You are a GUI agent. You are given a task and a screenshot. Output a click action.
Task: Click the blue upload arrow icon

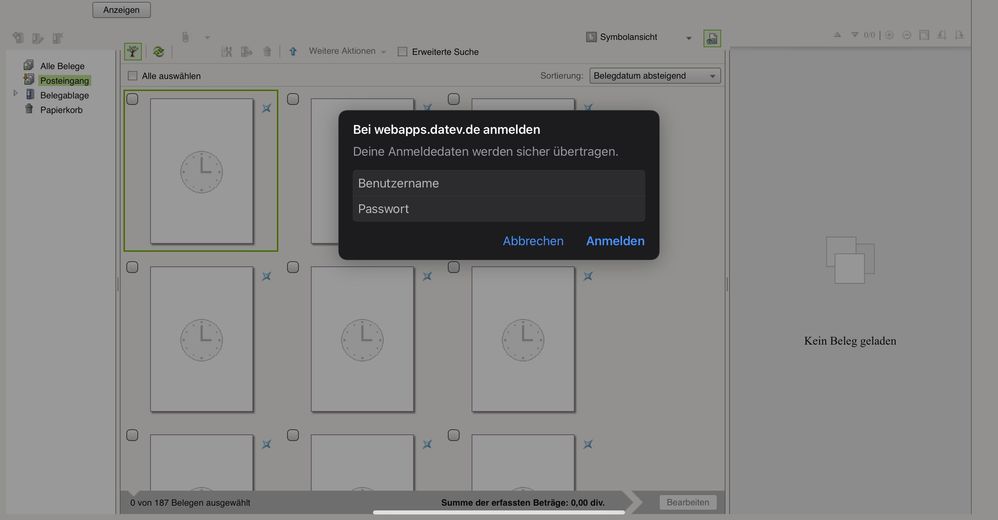pos(293,52)
